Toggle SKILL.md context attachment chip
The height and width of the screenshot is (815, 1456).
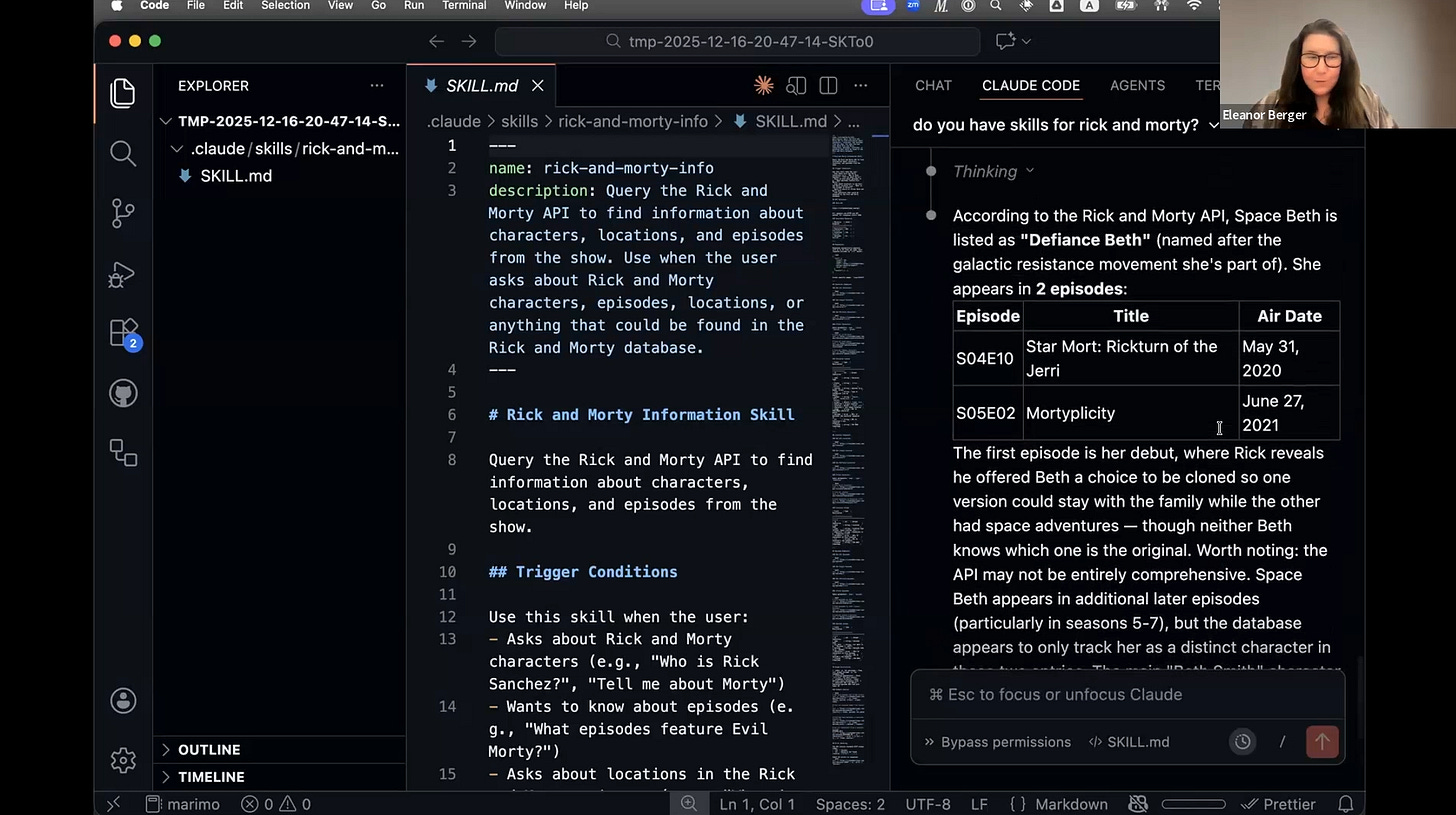coord(1128,742)
